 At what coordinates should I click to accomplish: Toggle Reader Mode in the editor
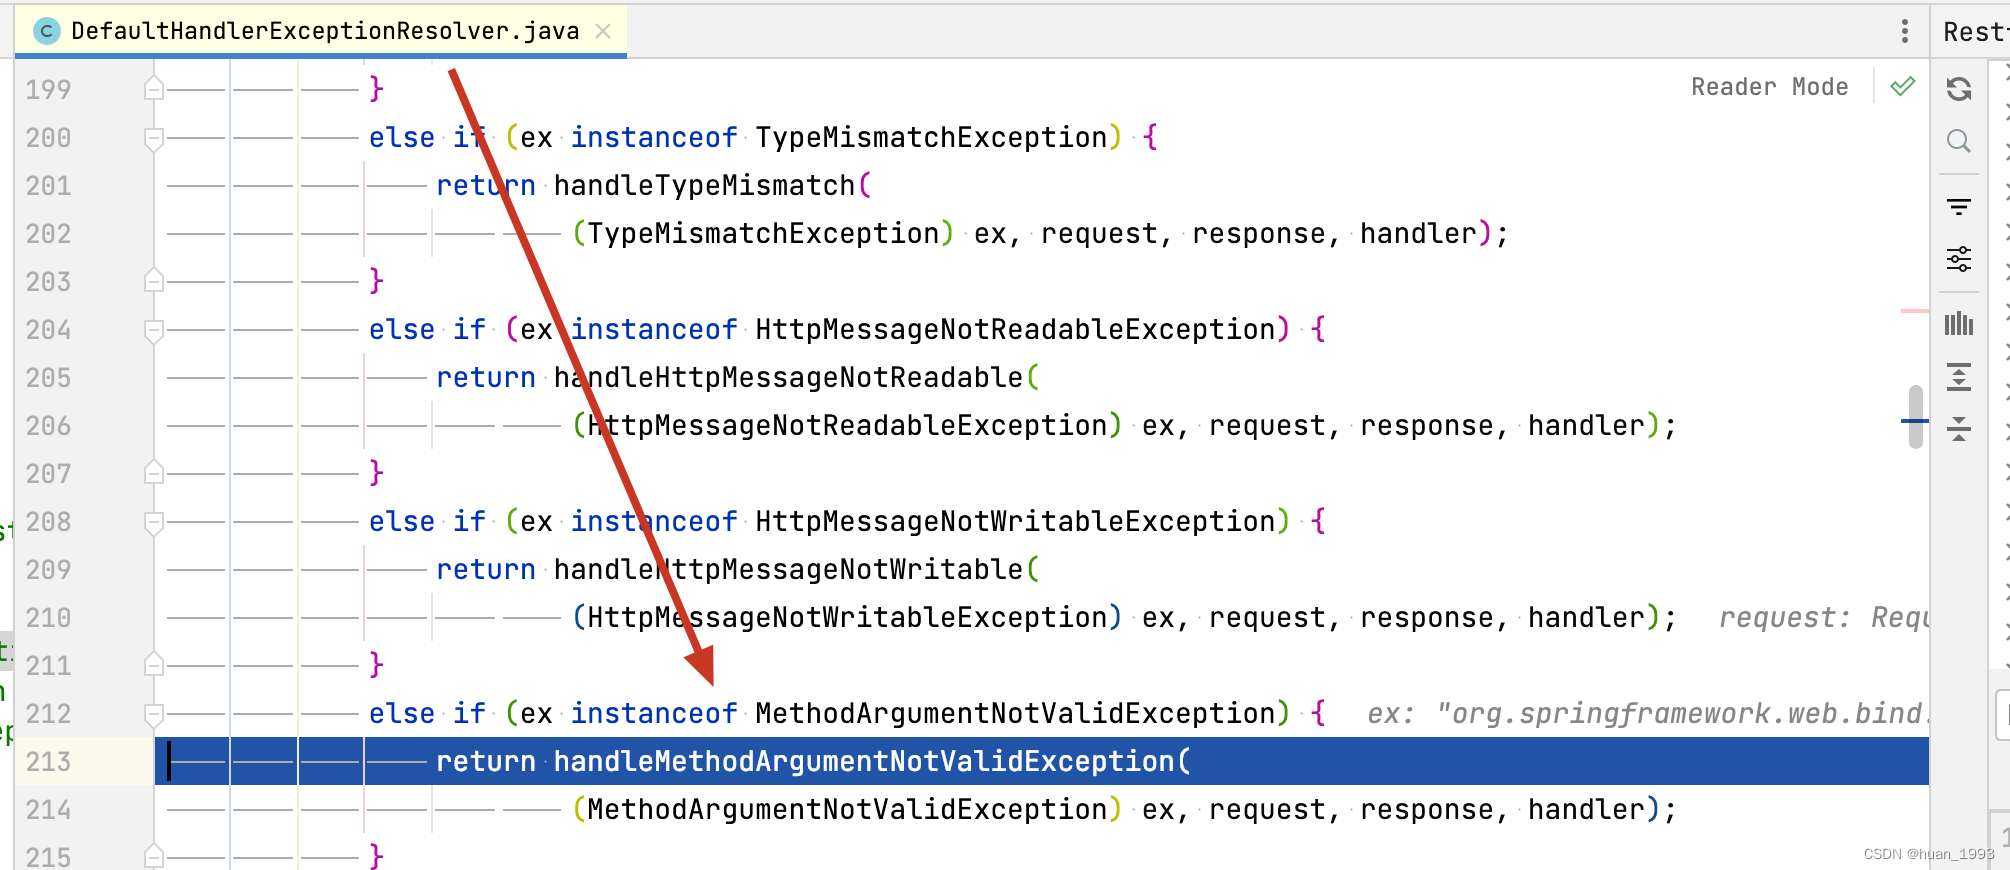1769,87
